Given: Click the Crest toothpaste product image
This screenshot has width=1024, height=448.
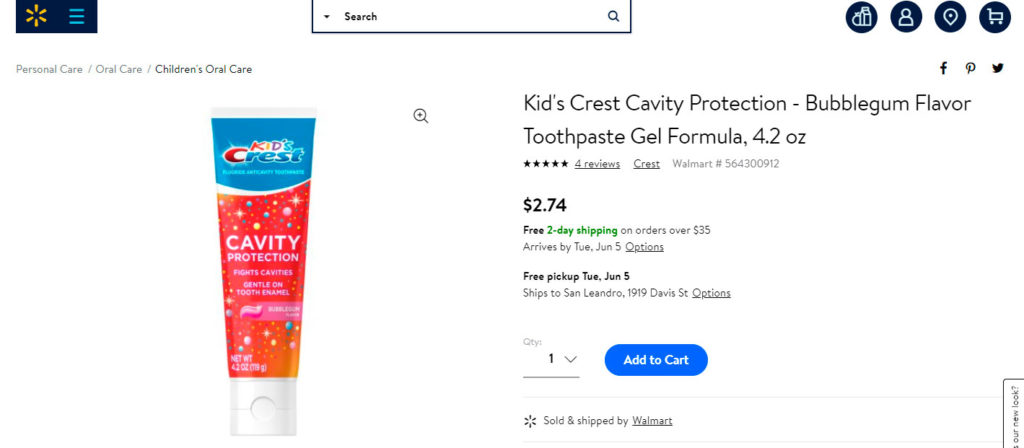Looking at the screenshot, I should (x=264, y=270).
